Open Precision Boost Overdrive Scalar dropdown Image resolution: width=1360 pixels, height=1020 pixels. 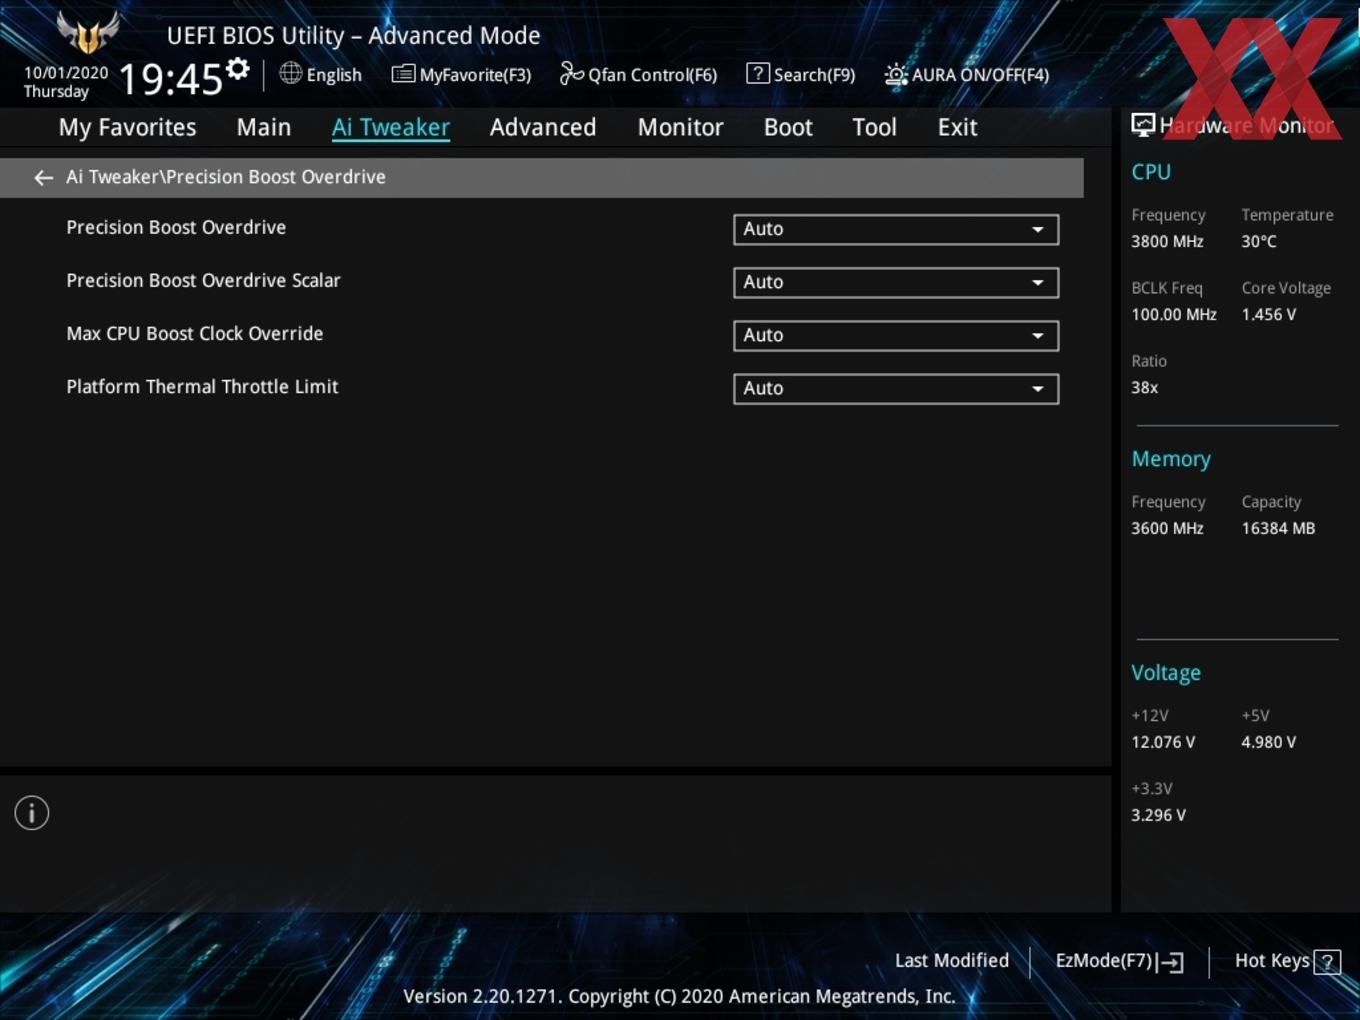pos(896,282)
